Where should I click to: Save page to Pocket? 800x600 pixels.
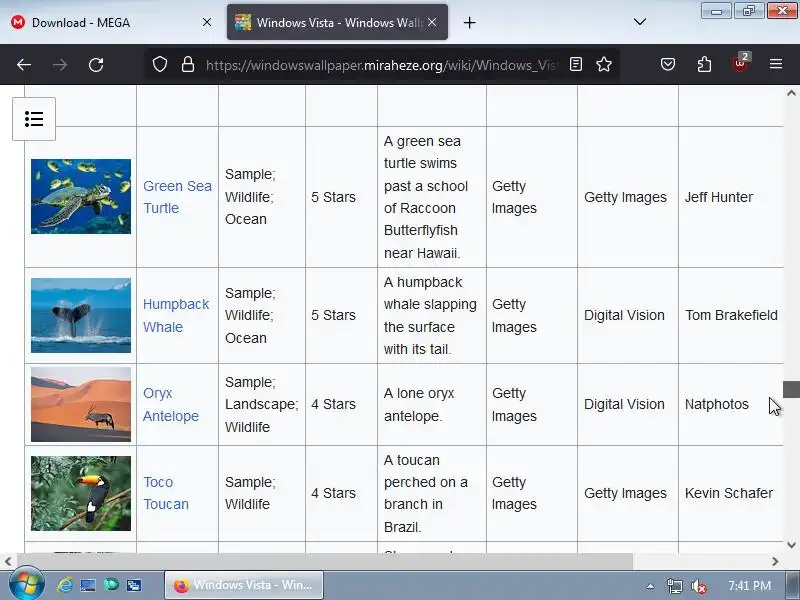pyautogui.click(x=668, y=64)
